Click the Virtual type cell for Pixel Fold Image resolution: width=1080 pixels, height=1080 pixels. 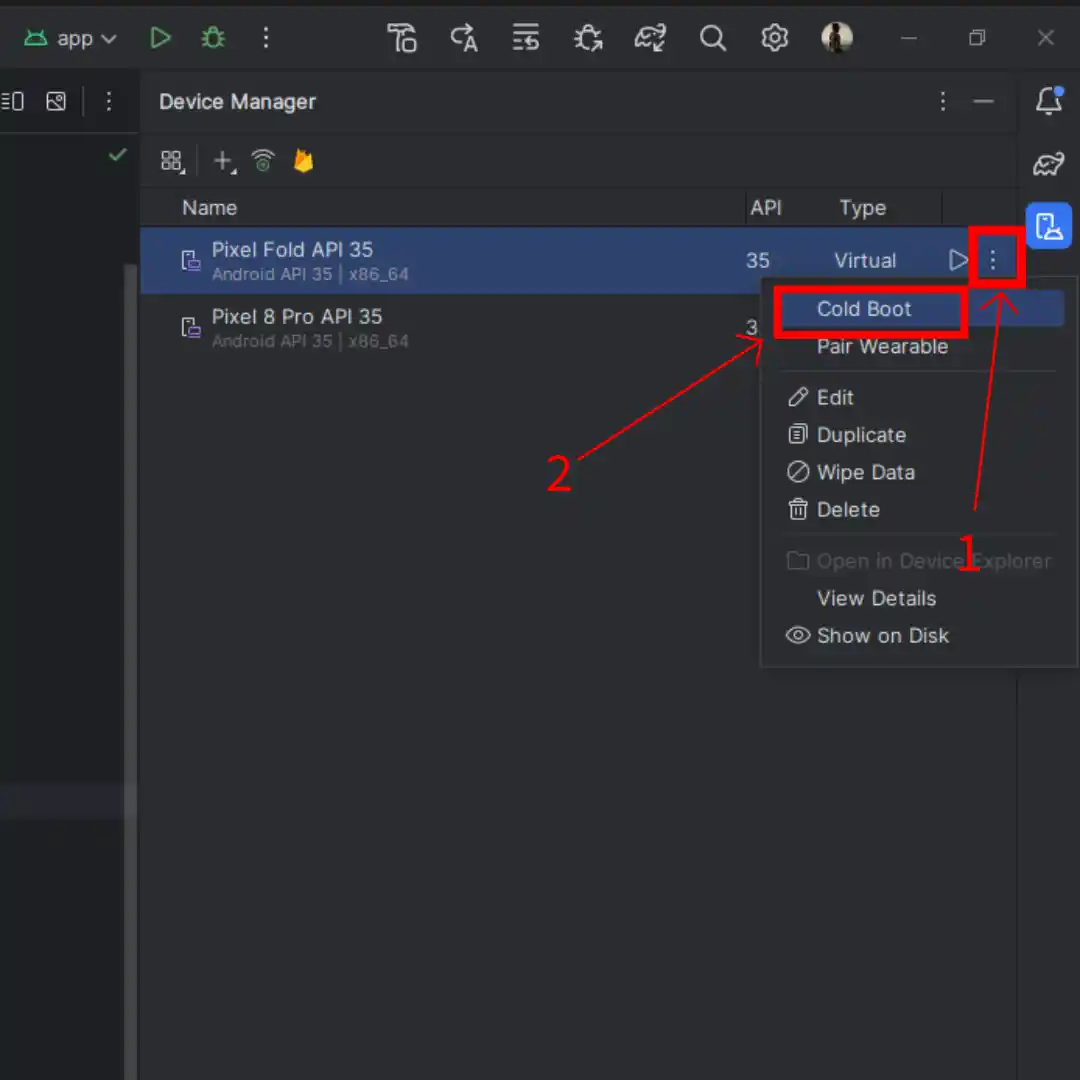[865, 261]
